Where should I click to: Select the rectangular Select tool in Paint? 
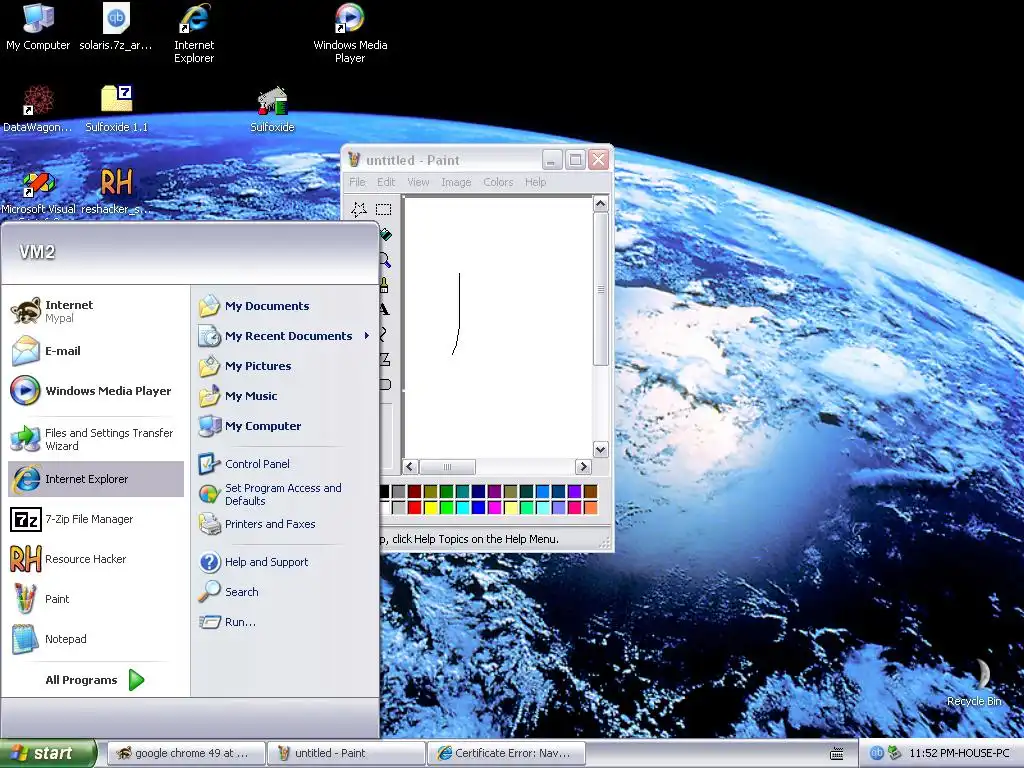(383, 209)
